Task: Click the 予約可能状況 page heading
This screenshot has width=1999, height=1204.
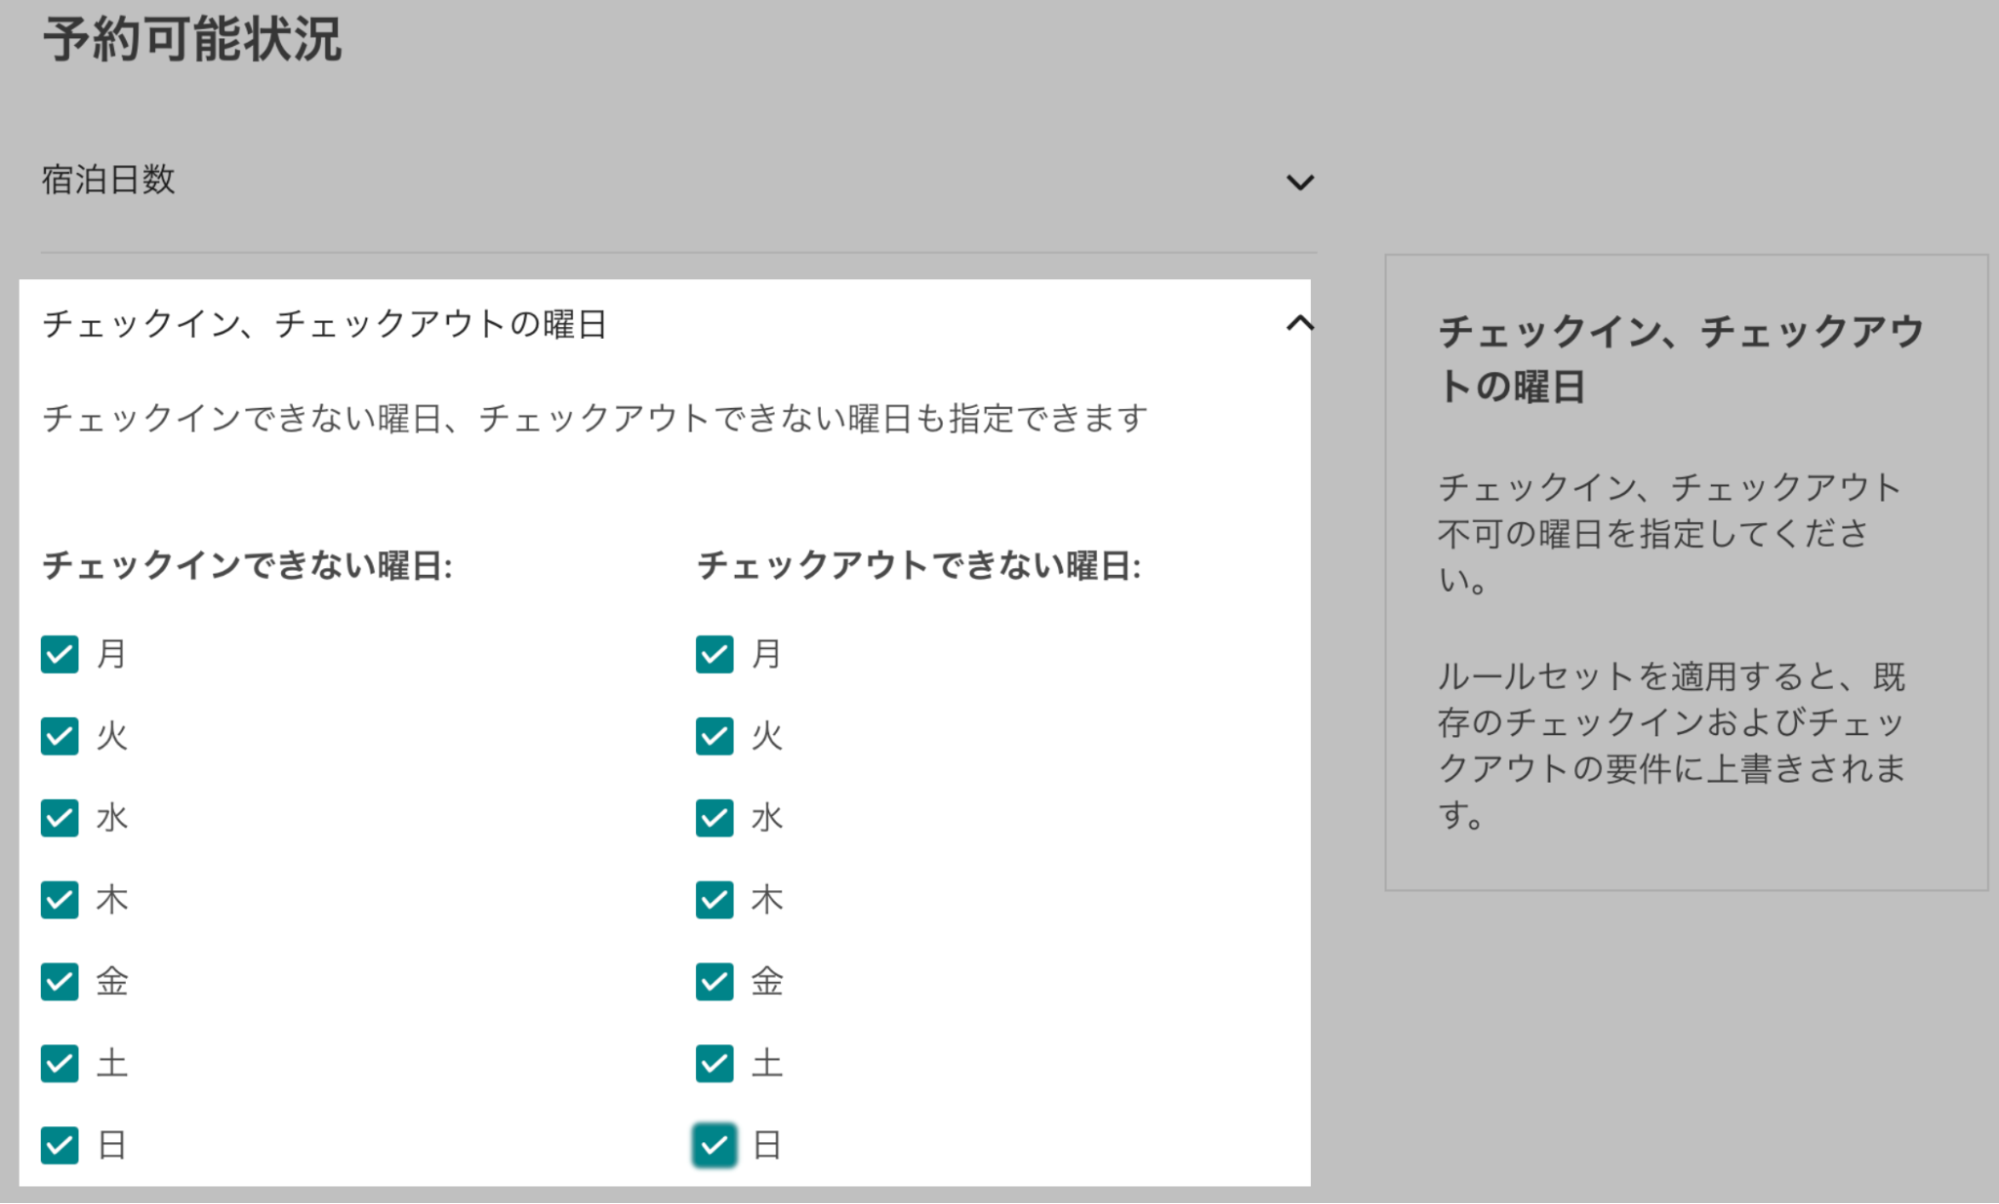Action: tap(192, 40)
